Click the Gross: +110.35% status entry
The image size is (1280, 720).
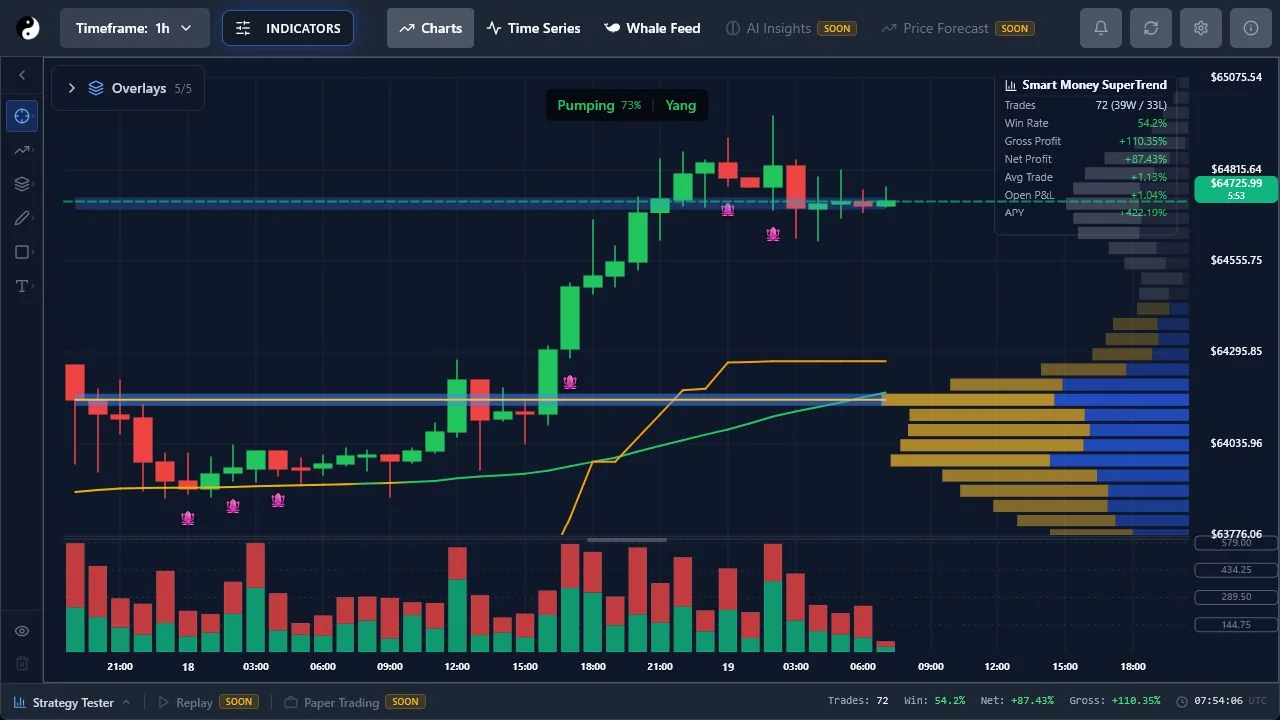[x=1115, y=701]
